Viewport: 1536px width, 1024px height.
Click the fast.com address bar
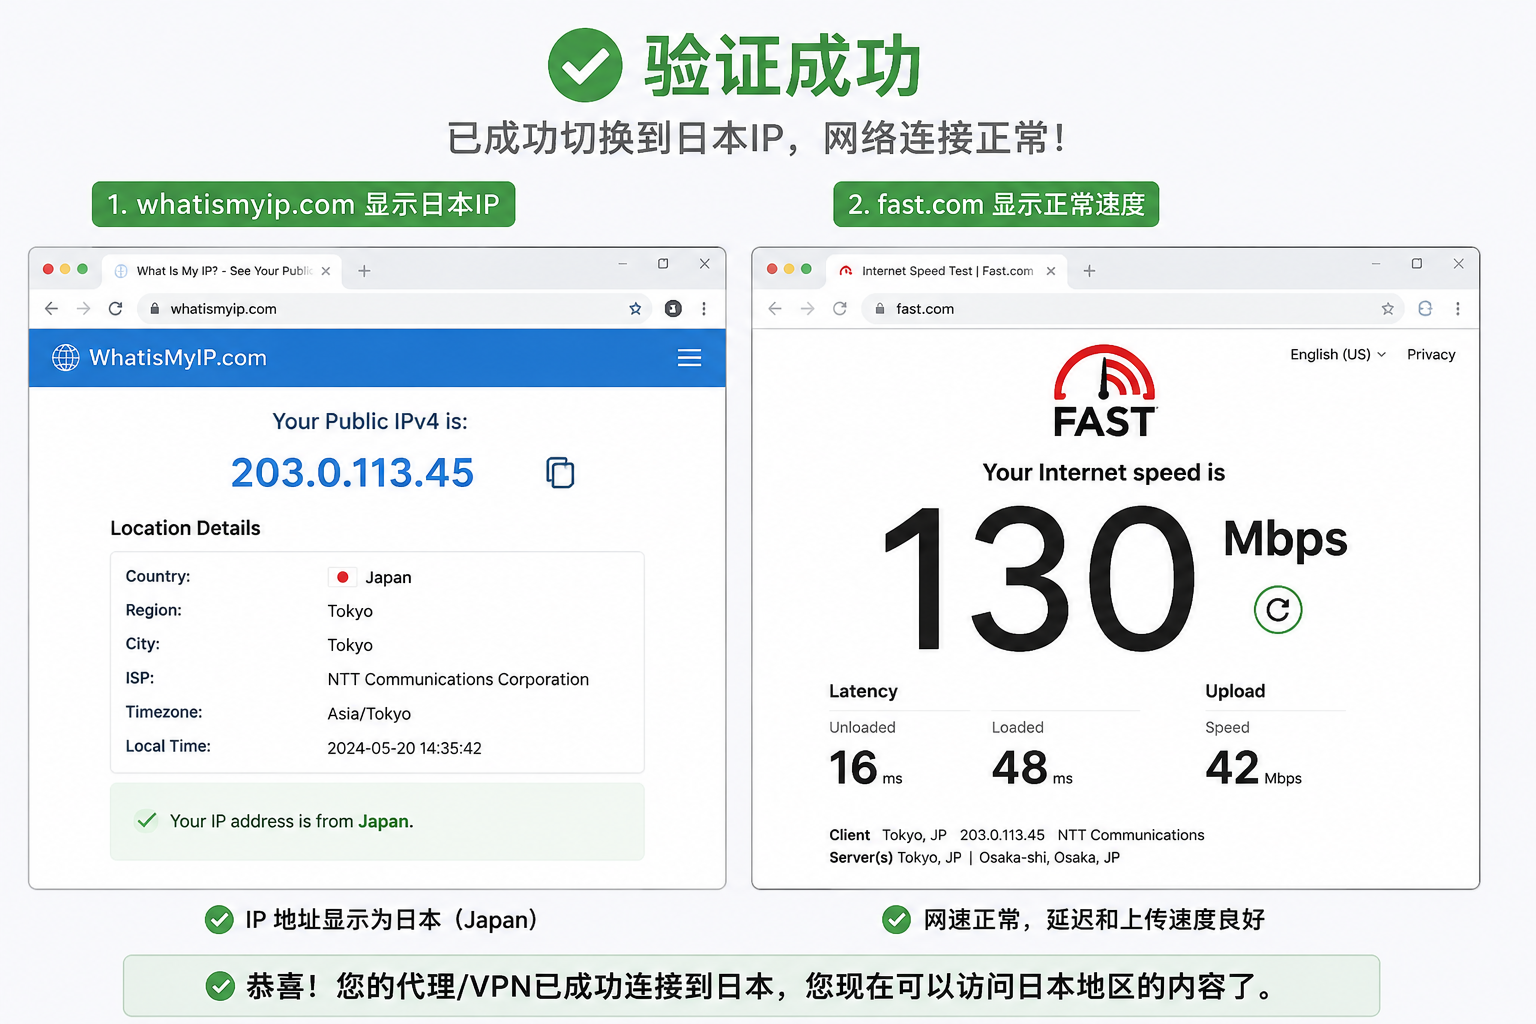click(x=1132, y=309)
